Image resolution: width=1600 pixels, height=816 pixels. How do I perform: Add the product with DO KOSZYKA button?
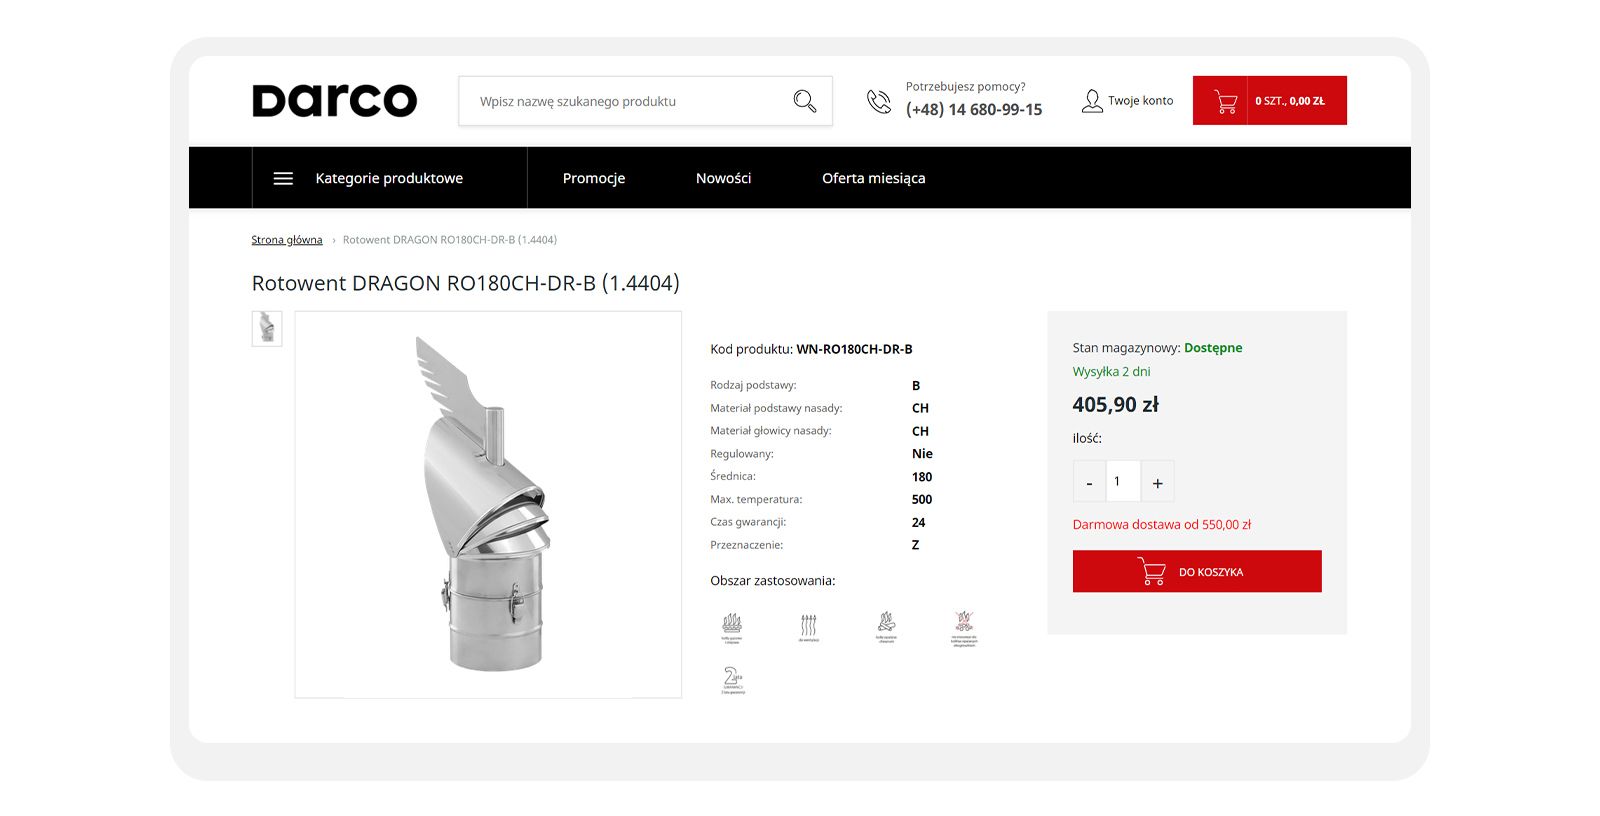tap(1197, 571)
